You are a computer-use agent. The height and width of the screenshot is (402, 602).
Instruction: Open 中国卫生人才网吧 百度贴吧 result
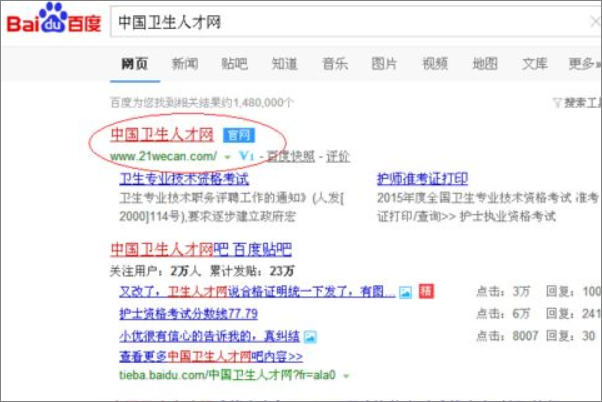(x=201, y=250)
